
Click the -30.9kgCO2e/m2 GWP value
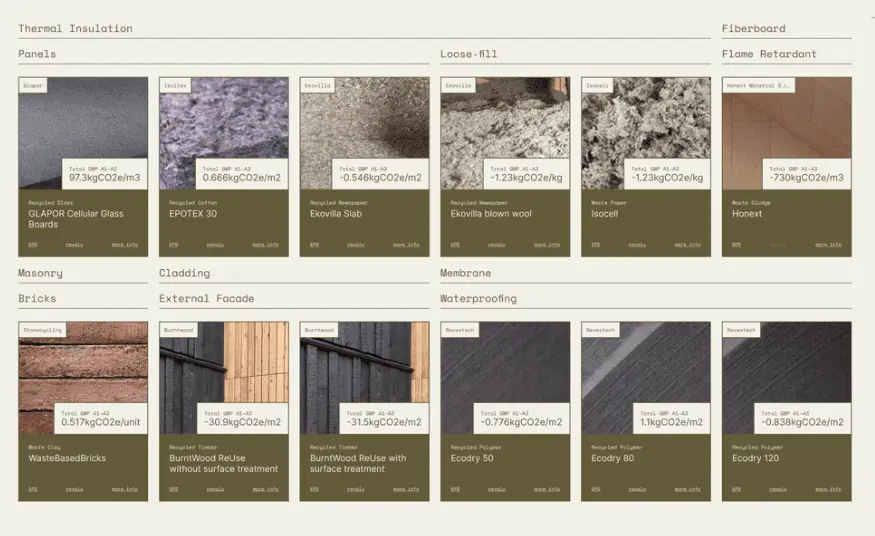(x=242, y=422)
